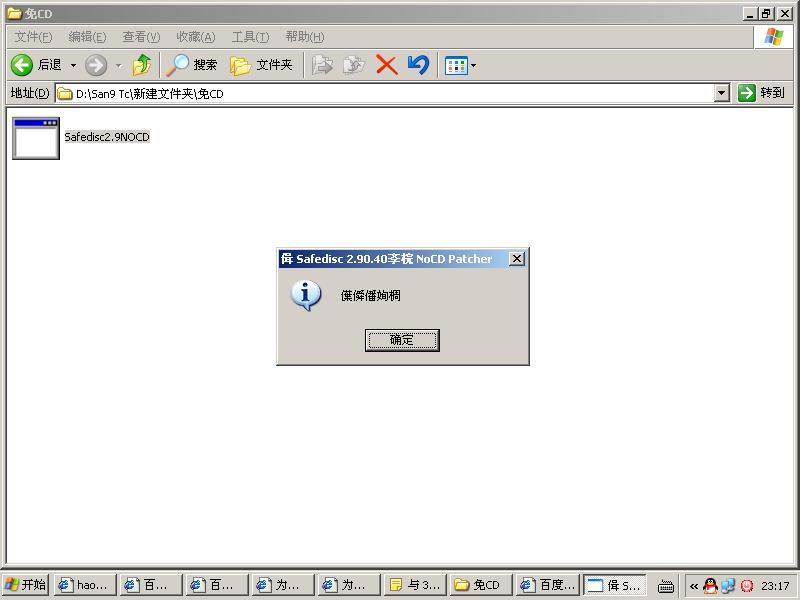Click the red circular tray icon
The image size is (800, 600).
[746, 586]
